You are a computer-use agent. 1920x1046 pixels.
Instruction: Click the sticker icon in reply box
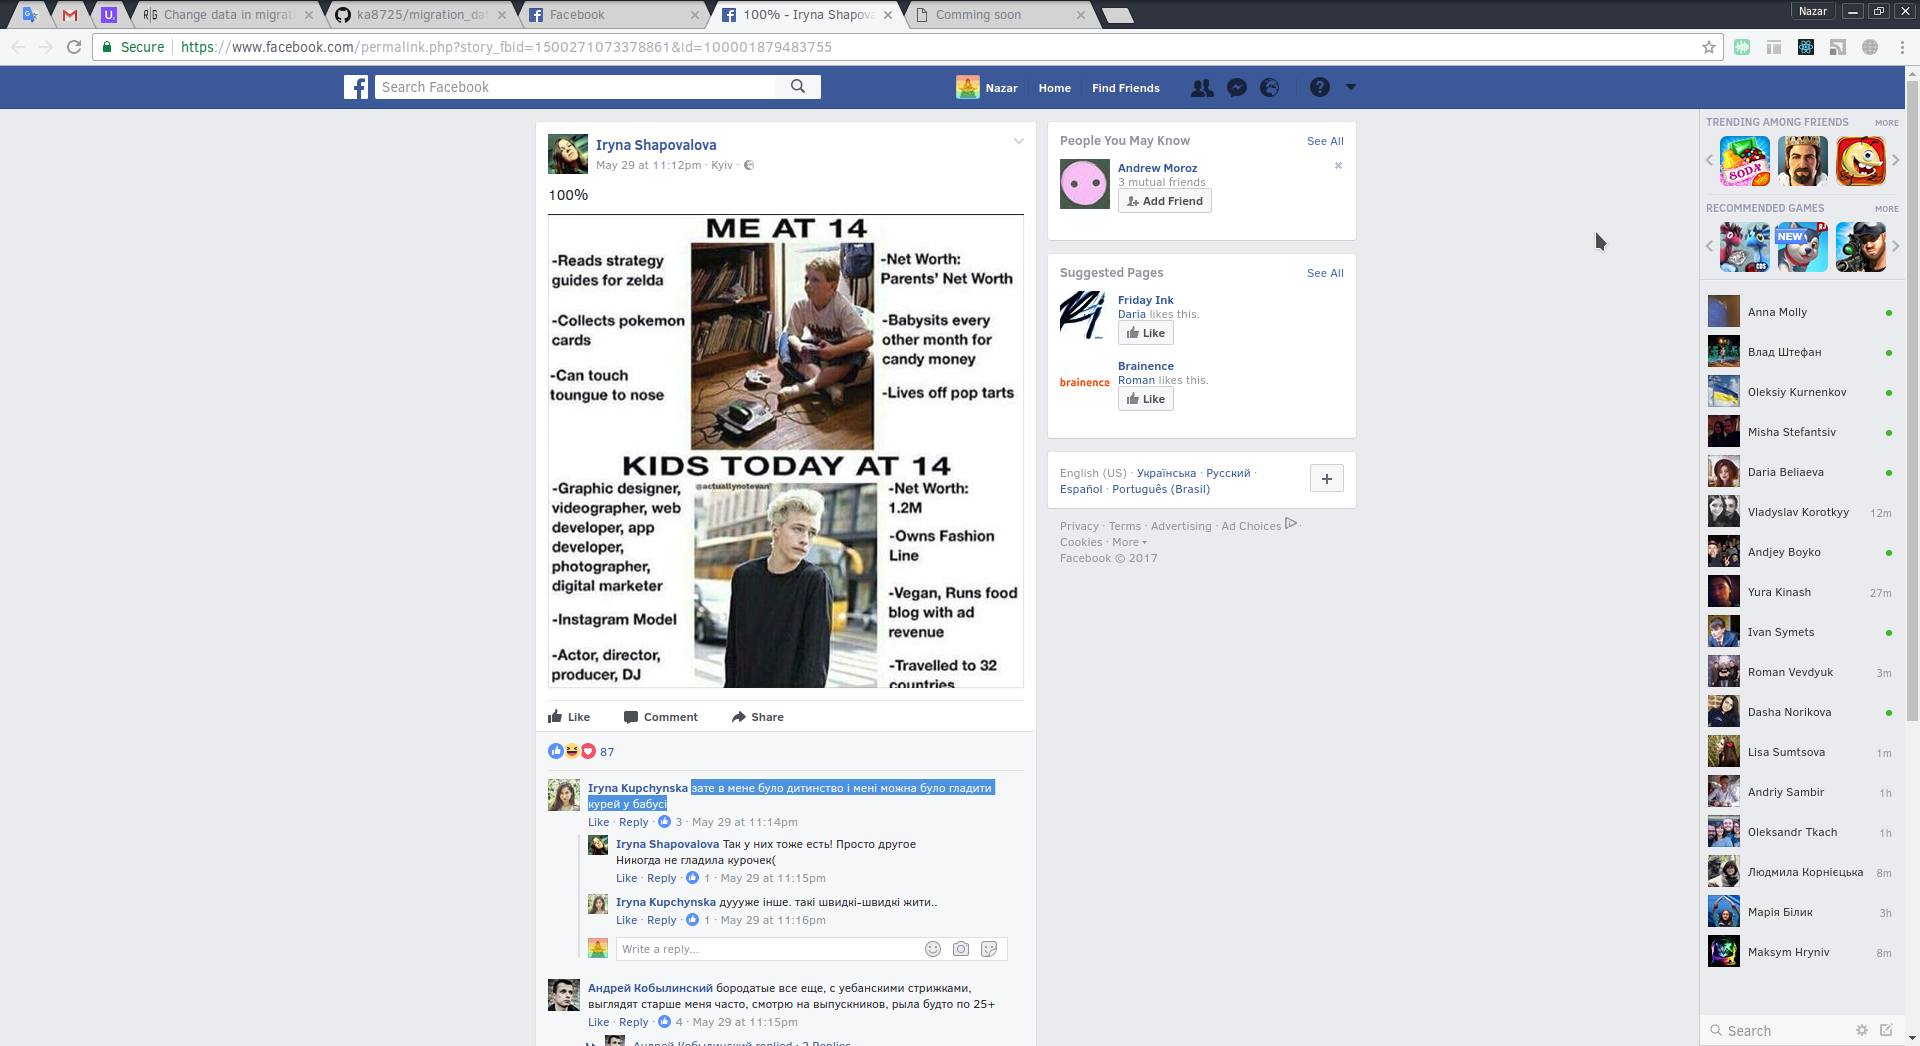(989, 949)
